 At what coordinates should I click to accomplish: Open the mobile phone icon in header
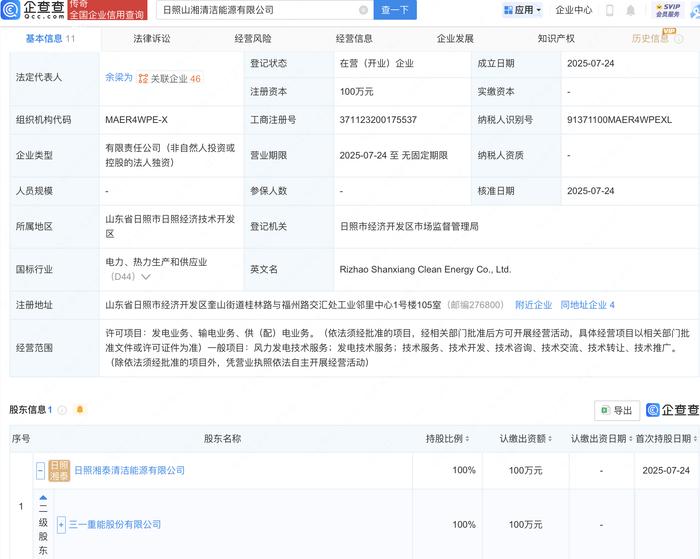click(609, 10)
